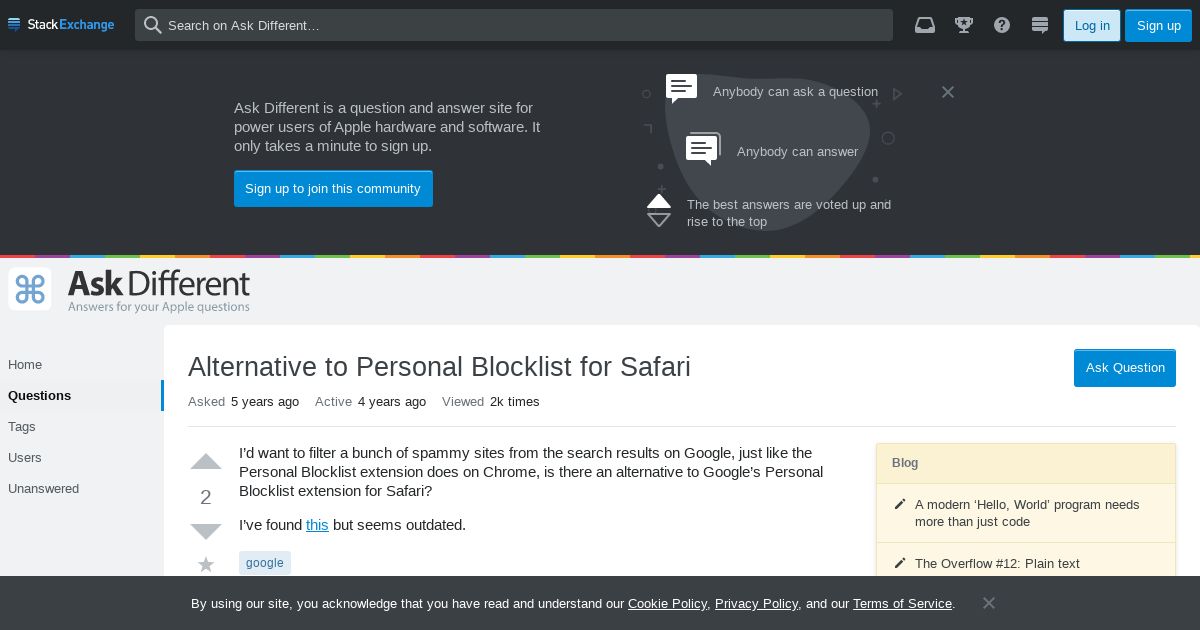
Task: Open StackExchange logo site switcher
Action: (61, 25)
